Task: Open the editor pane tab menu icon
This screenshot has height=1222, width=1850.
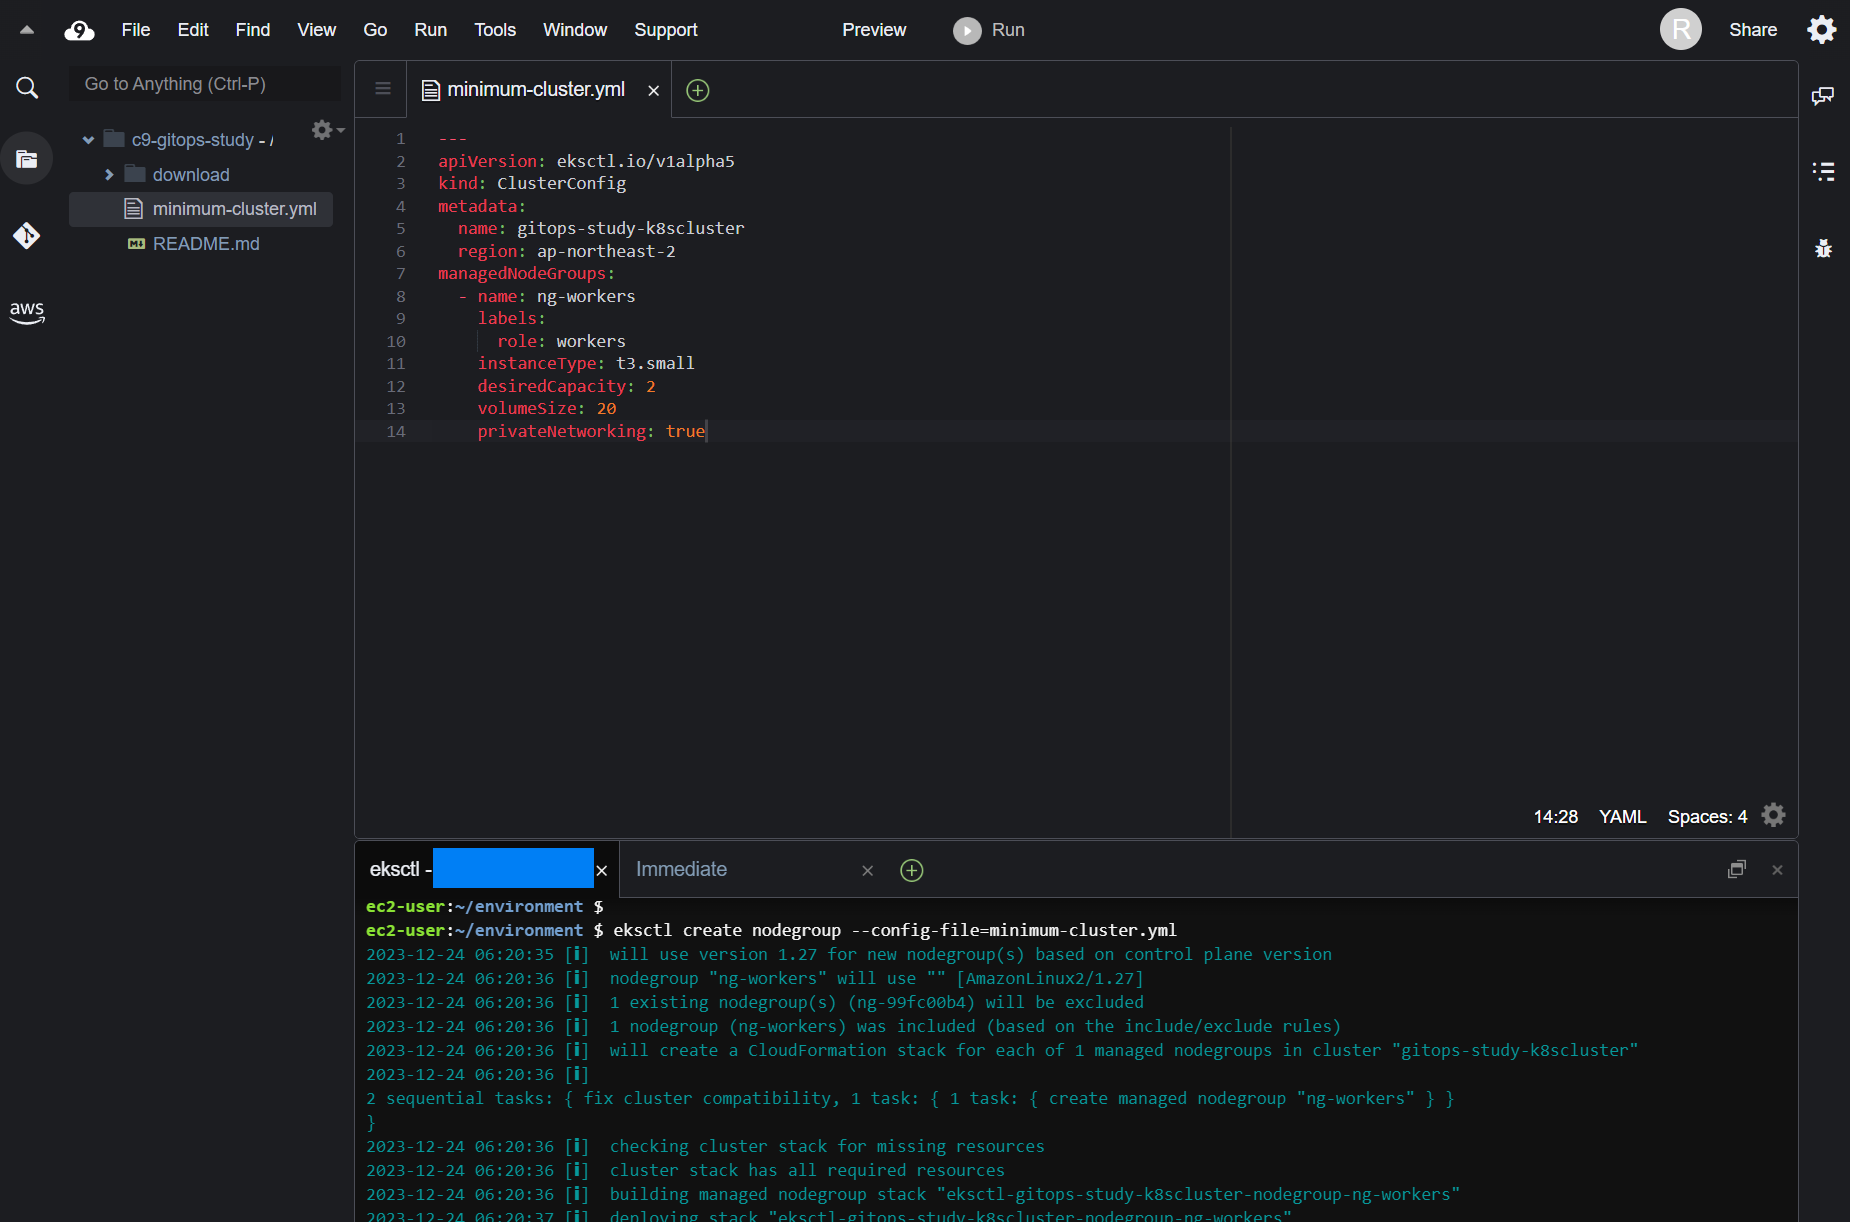Action: [x=382, y=89]
